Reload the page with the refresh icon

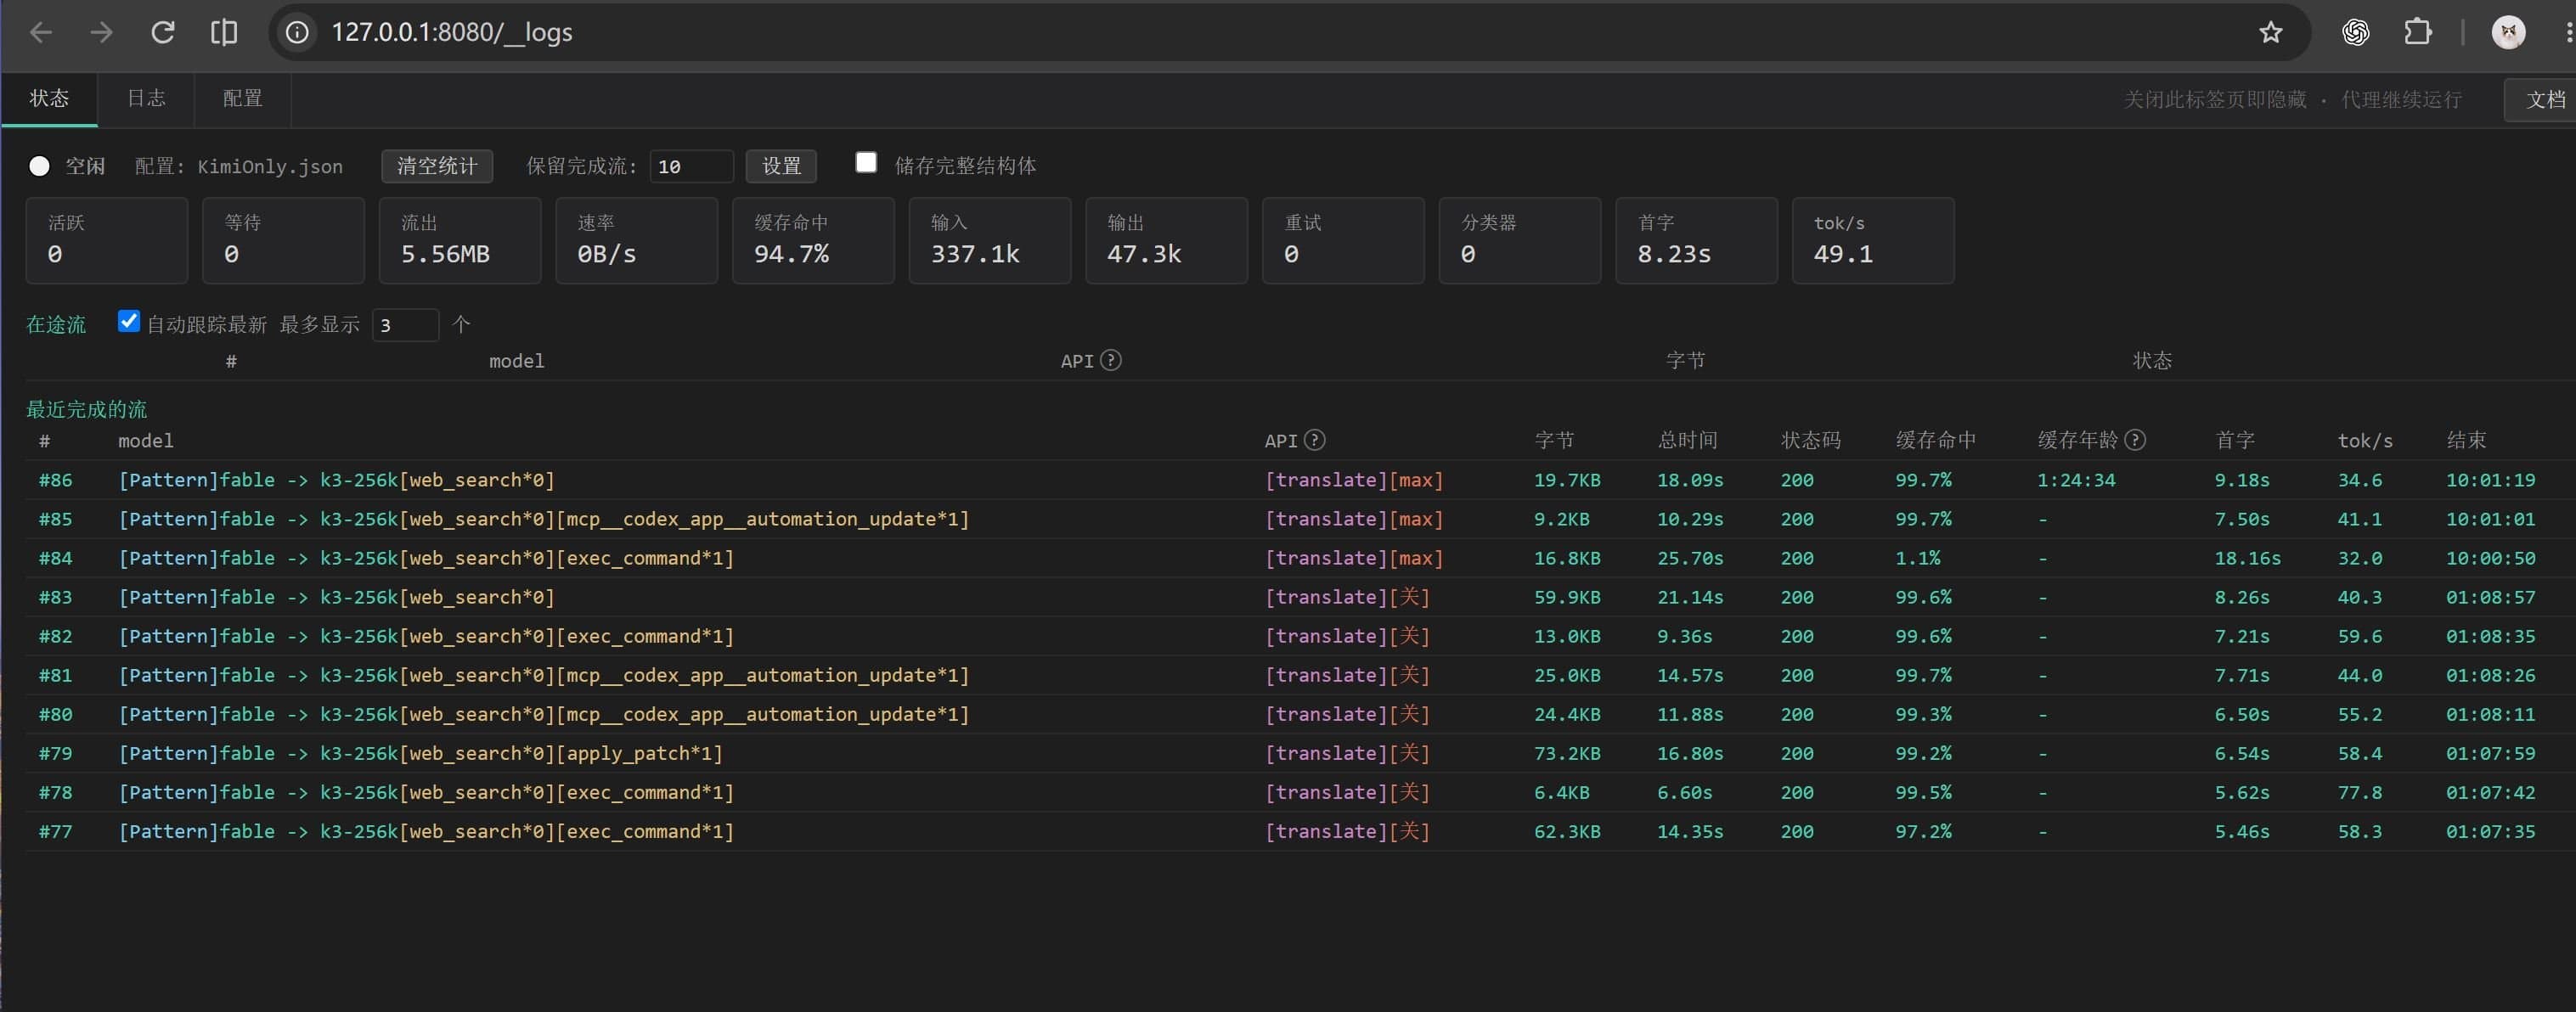coord(163,32)
